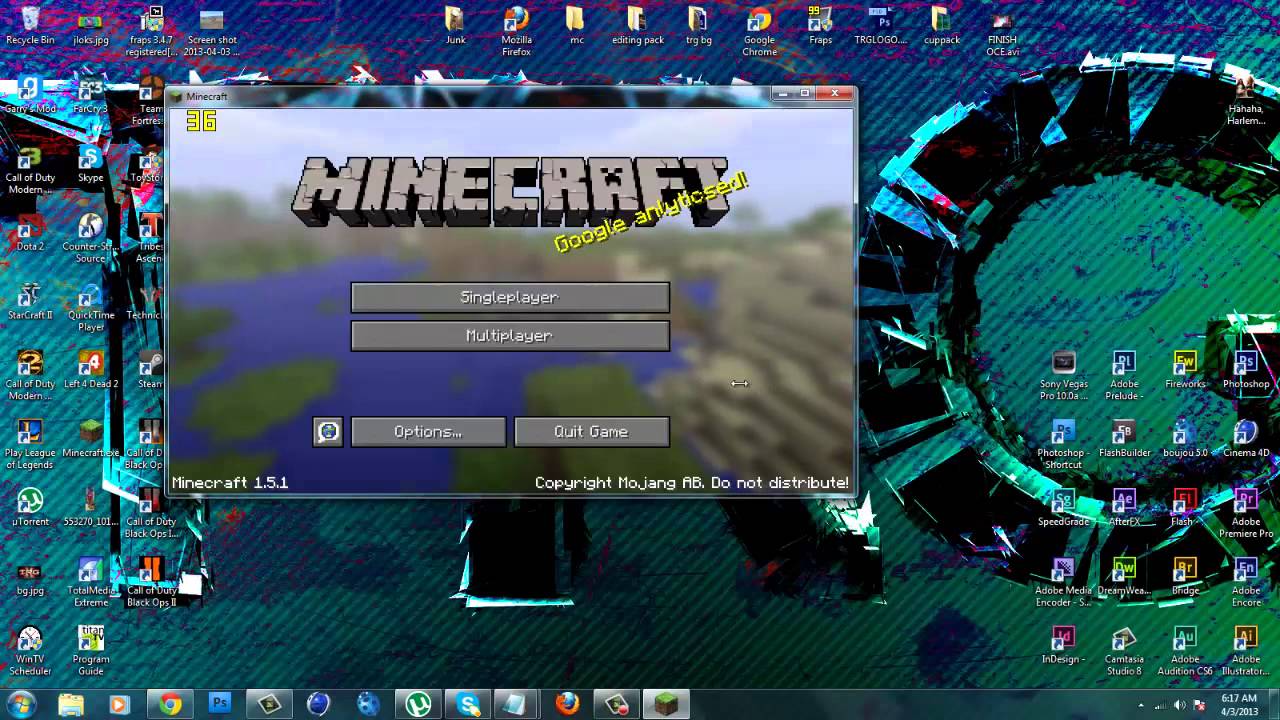The height and width of the screenshot is (720, 1280).
Task: Close the Minecraft window
Action: click(834, 94)
